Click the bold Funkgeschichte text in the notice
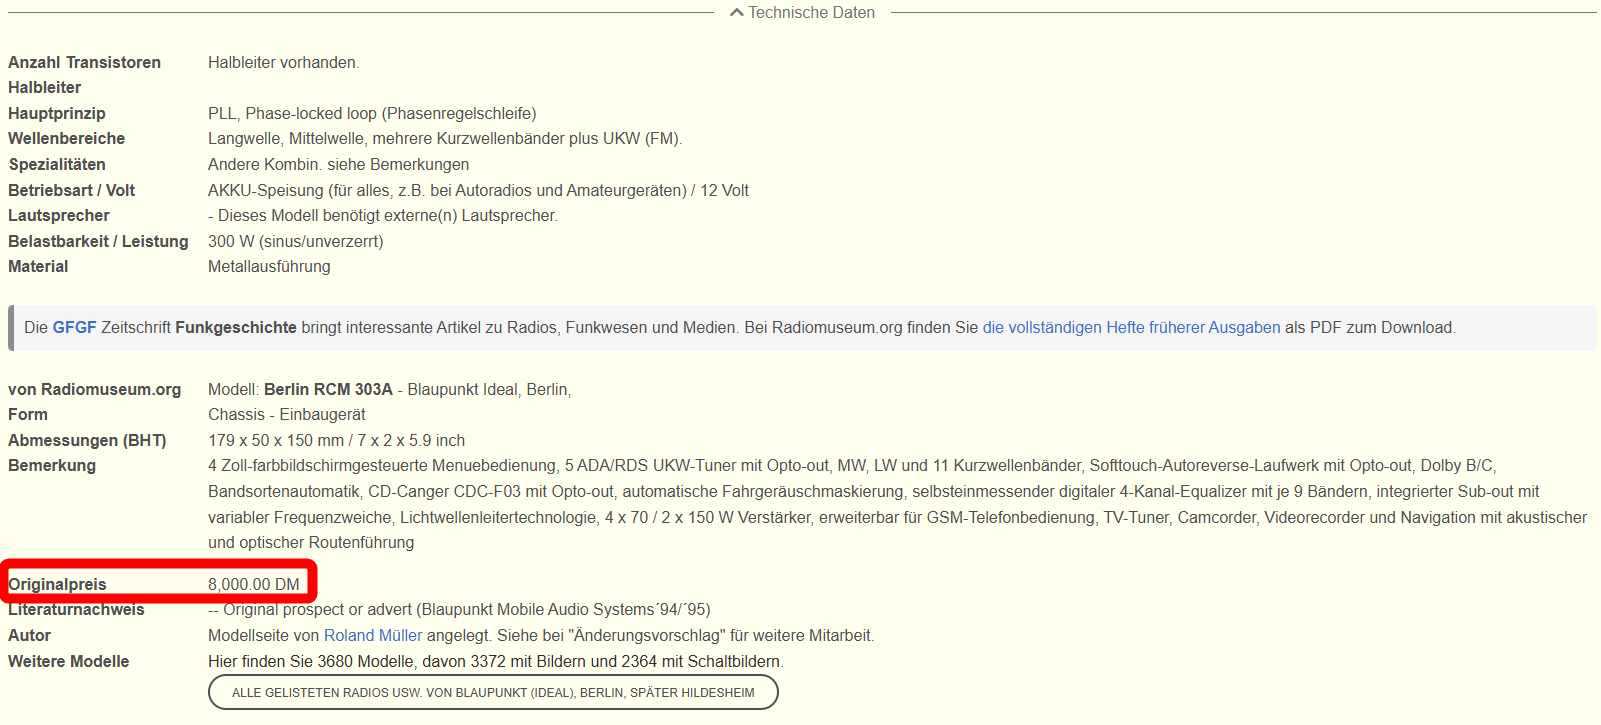This screenshot has height=725, width=1601. pos(236,328)
